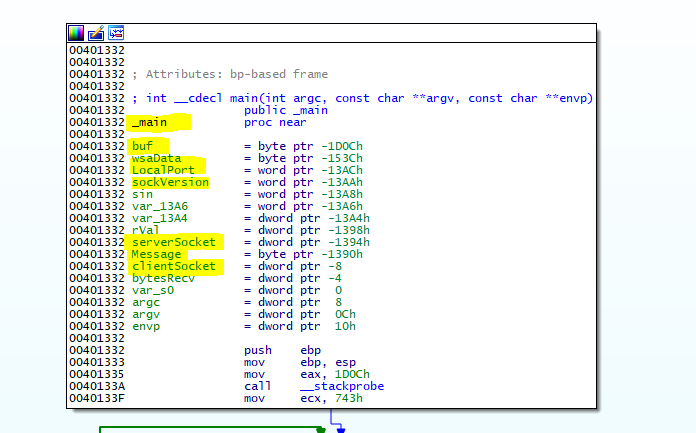Click the address 0040133F
Screen dimensions: 696x433
(97, 398)
